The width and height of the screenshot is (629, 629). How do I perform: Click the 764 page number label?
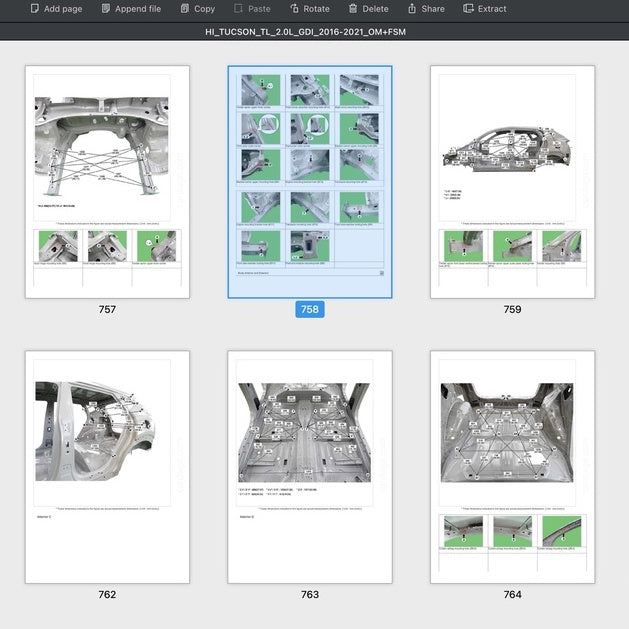[x=512, y=595]
